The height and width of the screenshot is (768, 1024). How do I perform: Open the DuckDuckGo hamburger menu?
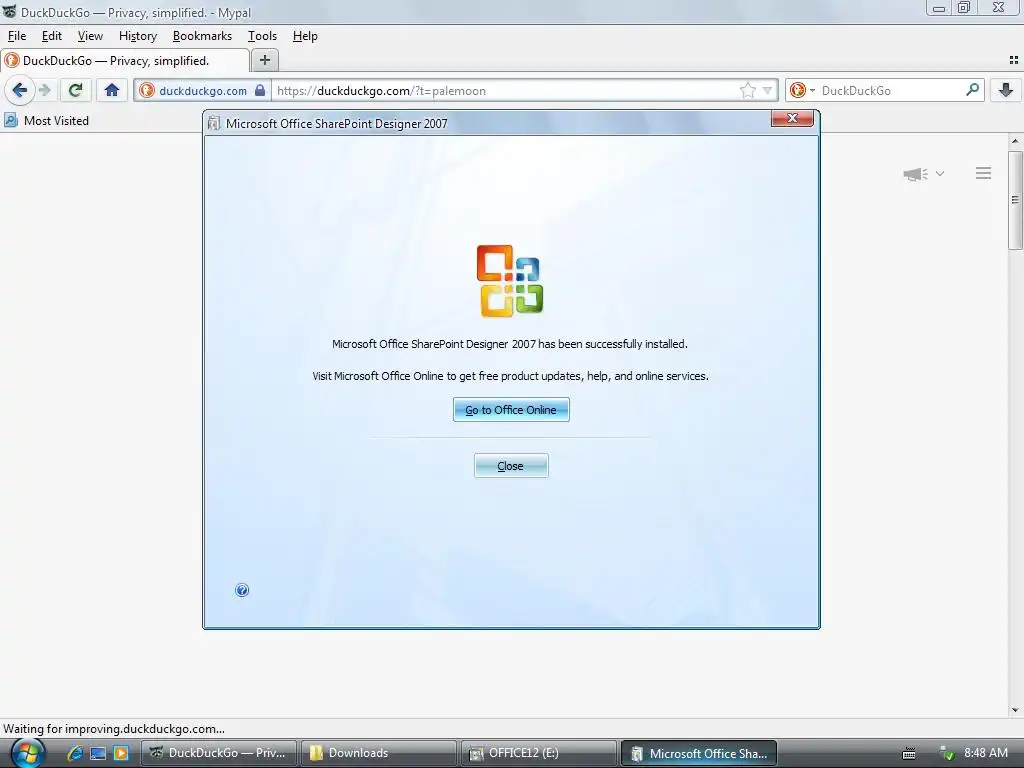click(x=984, y=173)
